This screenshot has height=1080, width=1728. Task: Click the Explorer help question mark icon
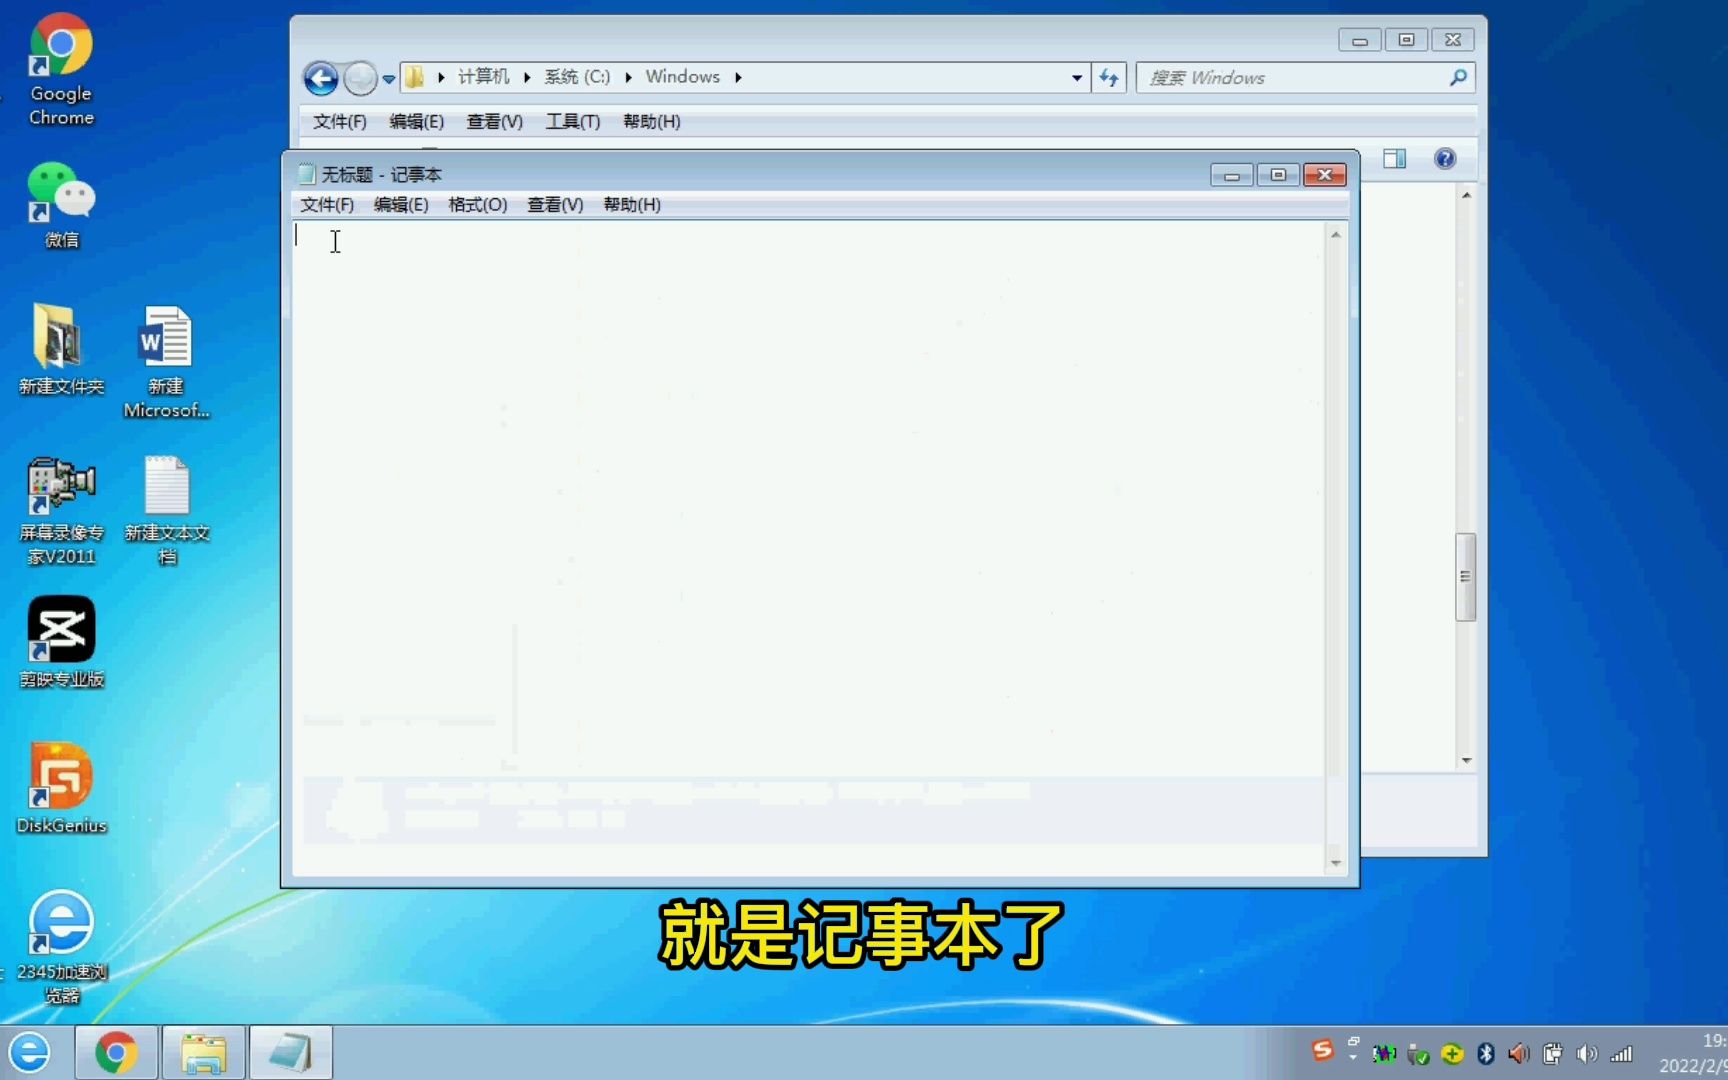pyautogui.click(x=1444, y=158)
